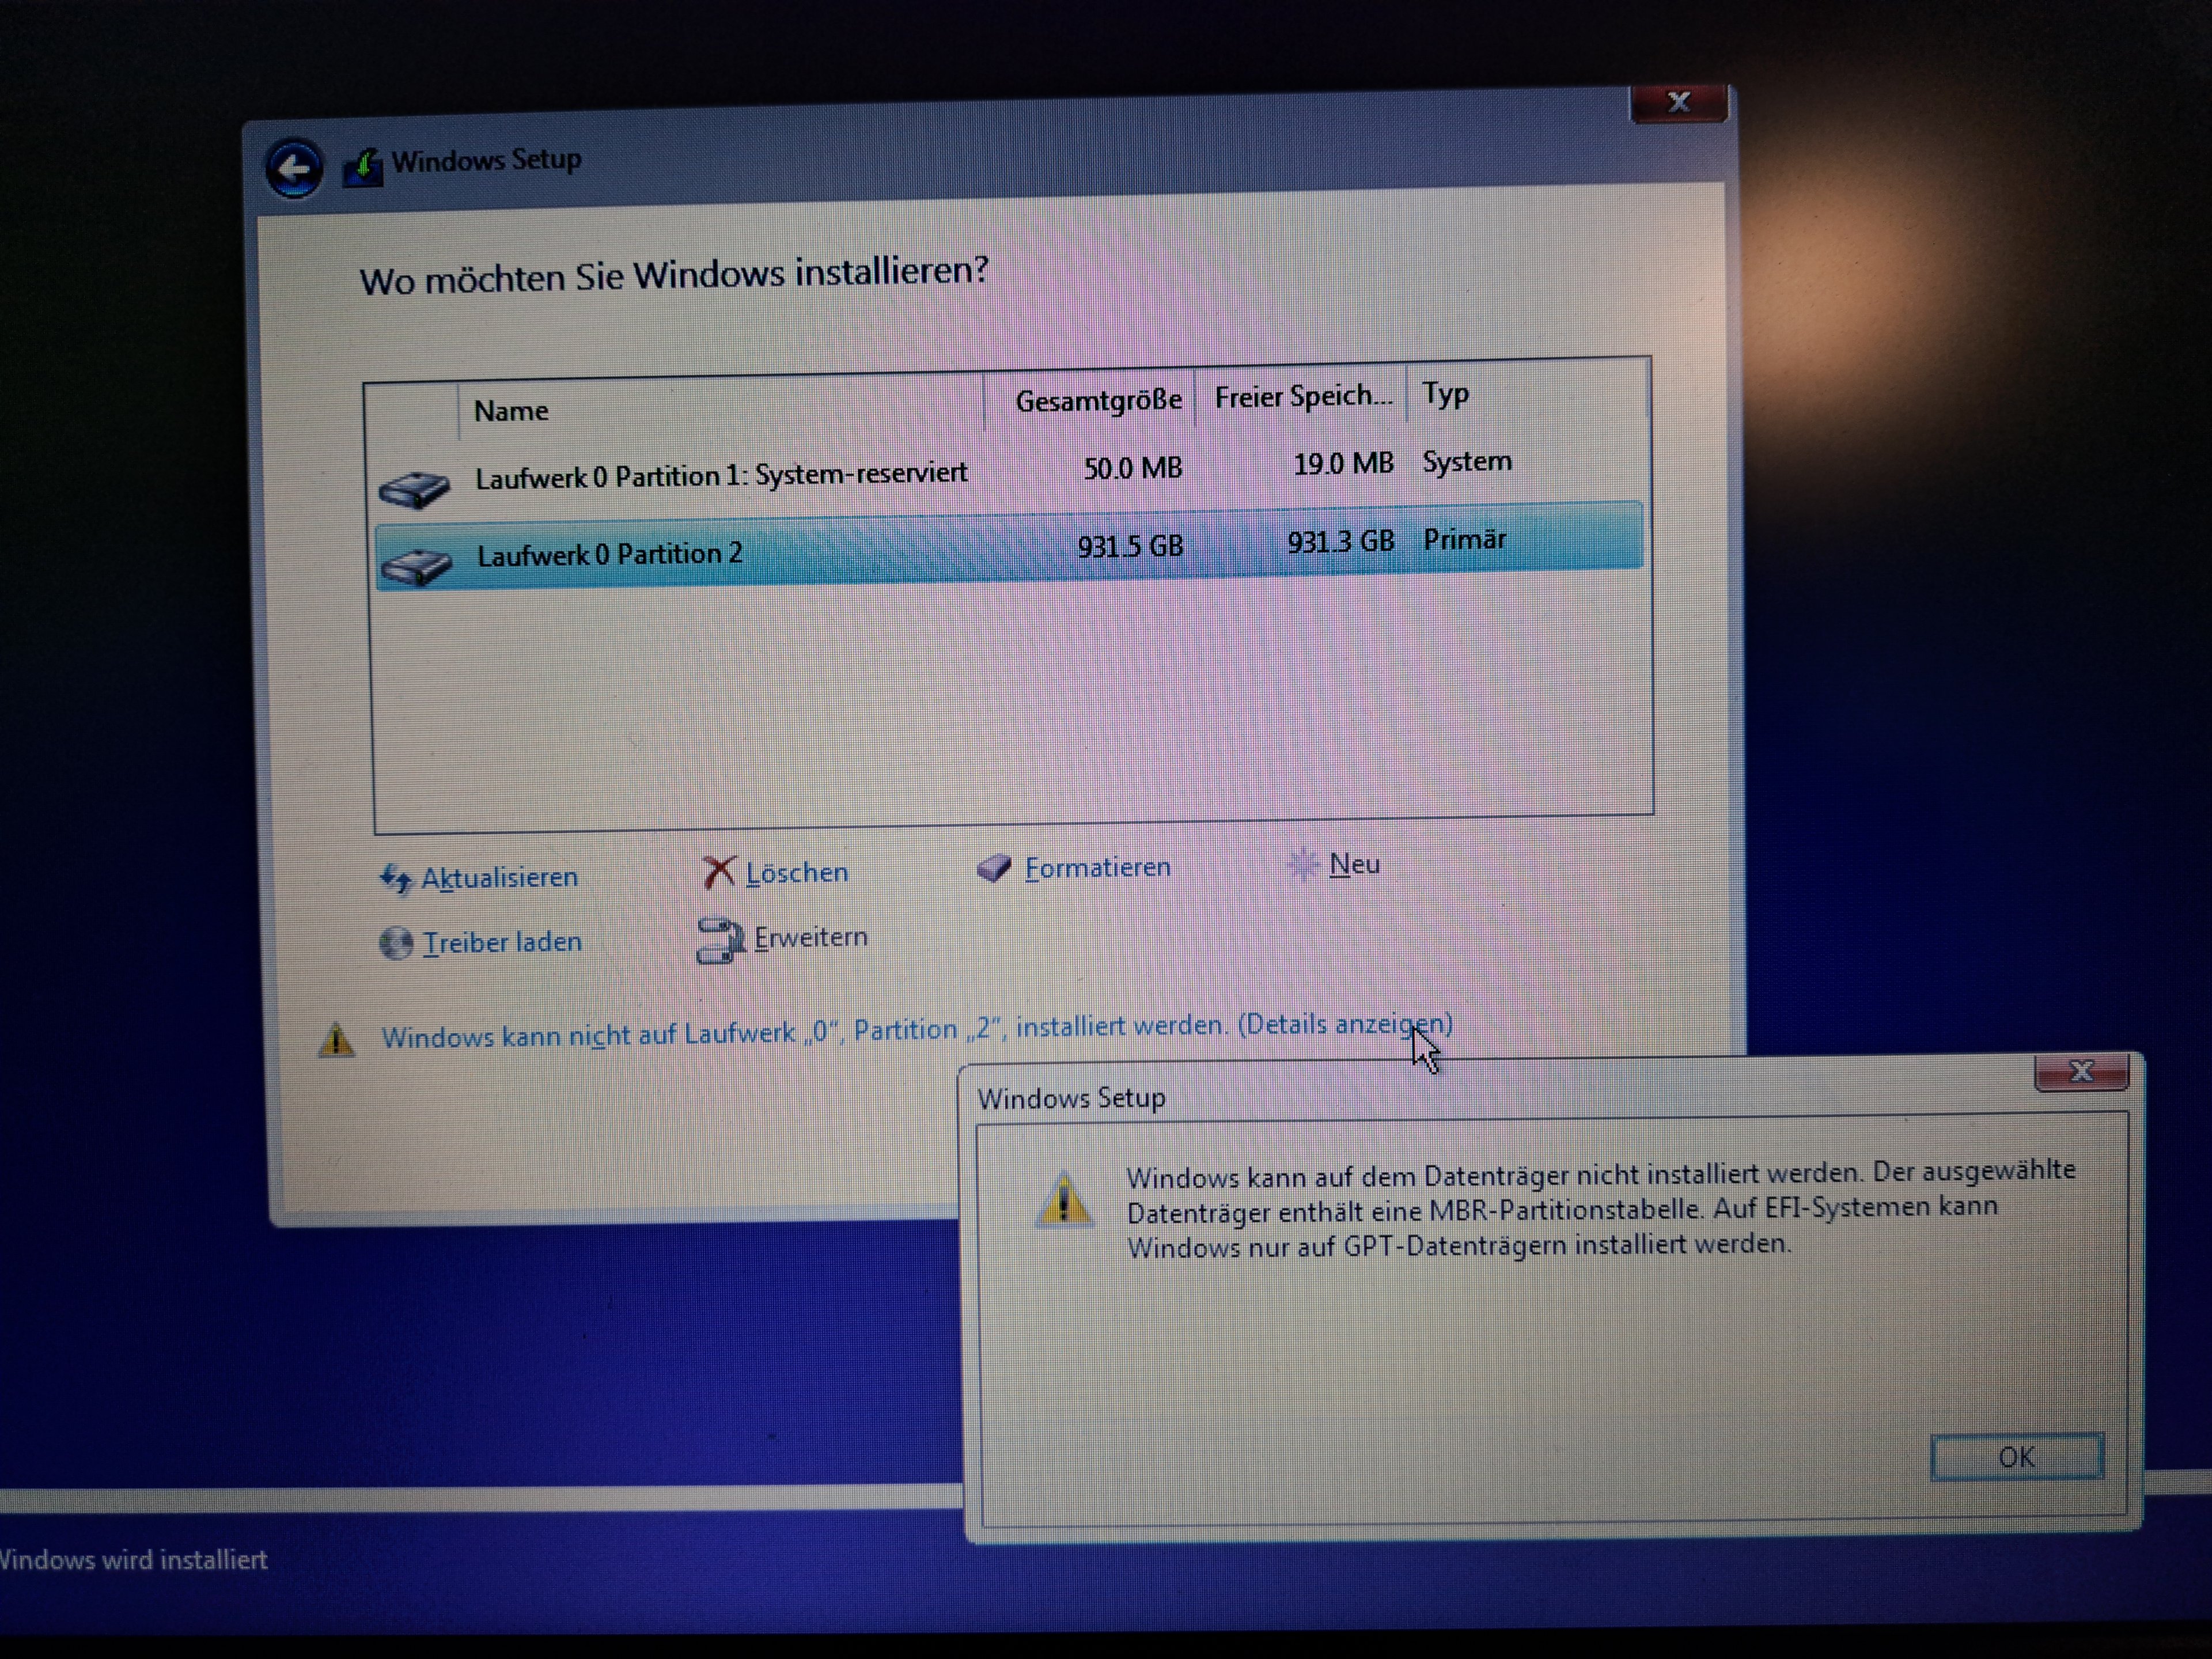Click the back arrow in Windows Setup

click(x=294, y=168)
